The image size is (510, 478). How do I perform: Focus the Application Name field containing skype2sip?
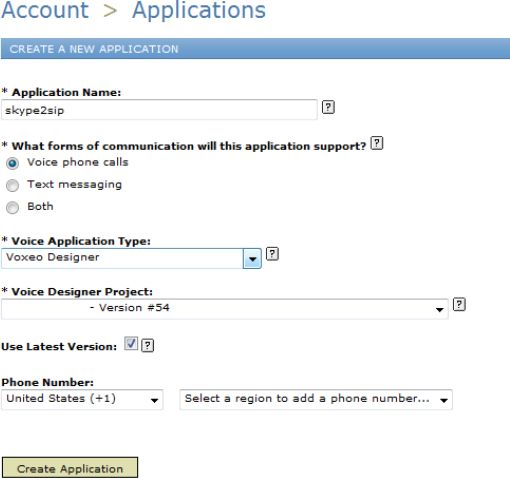click(x=159, y=110)
